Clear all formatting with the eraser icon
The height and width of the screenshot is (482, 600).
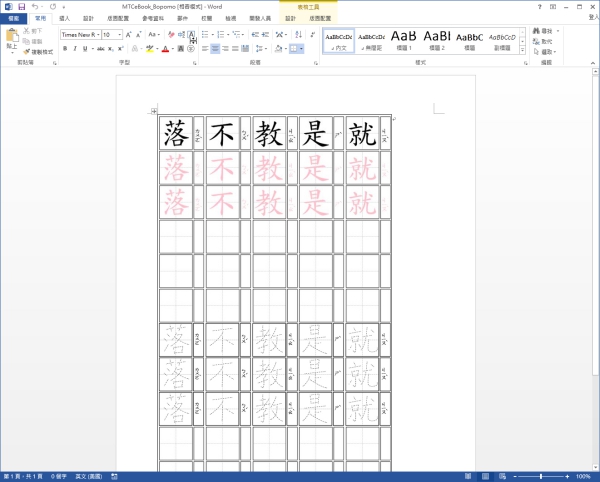tap(171, 35)
